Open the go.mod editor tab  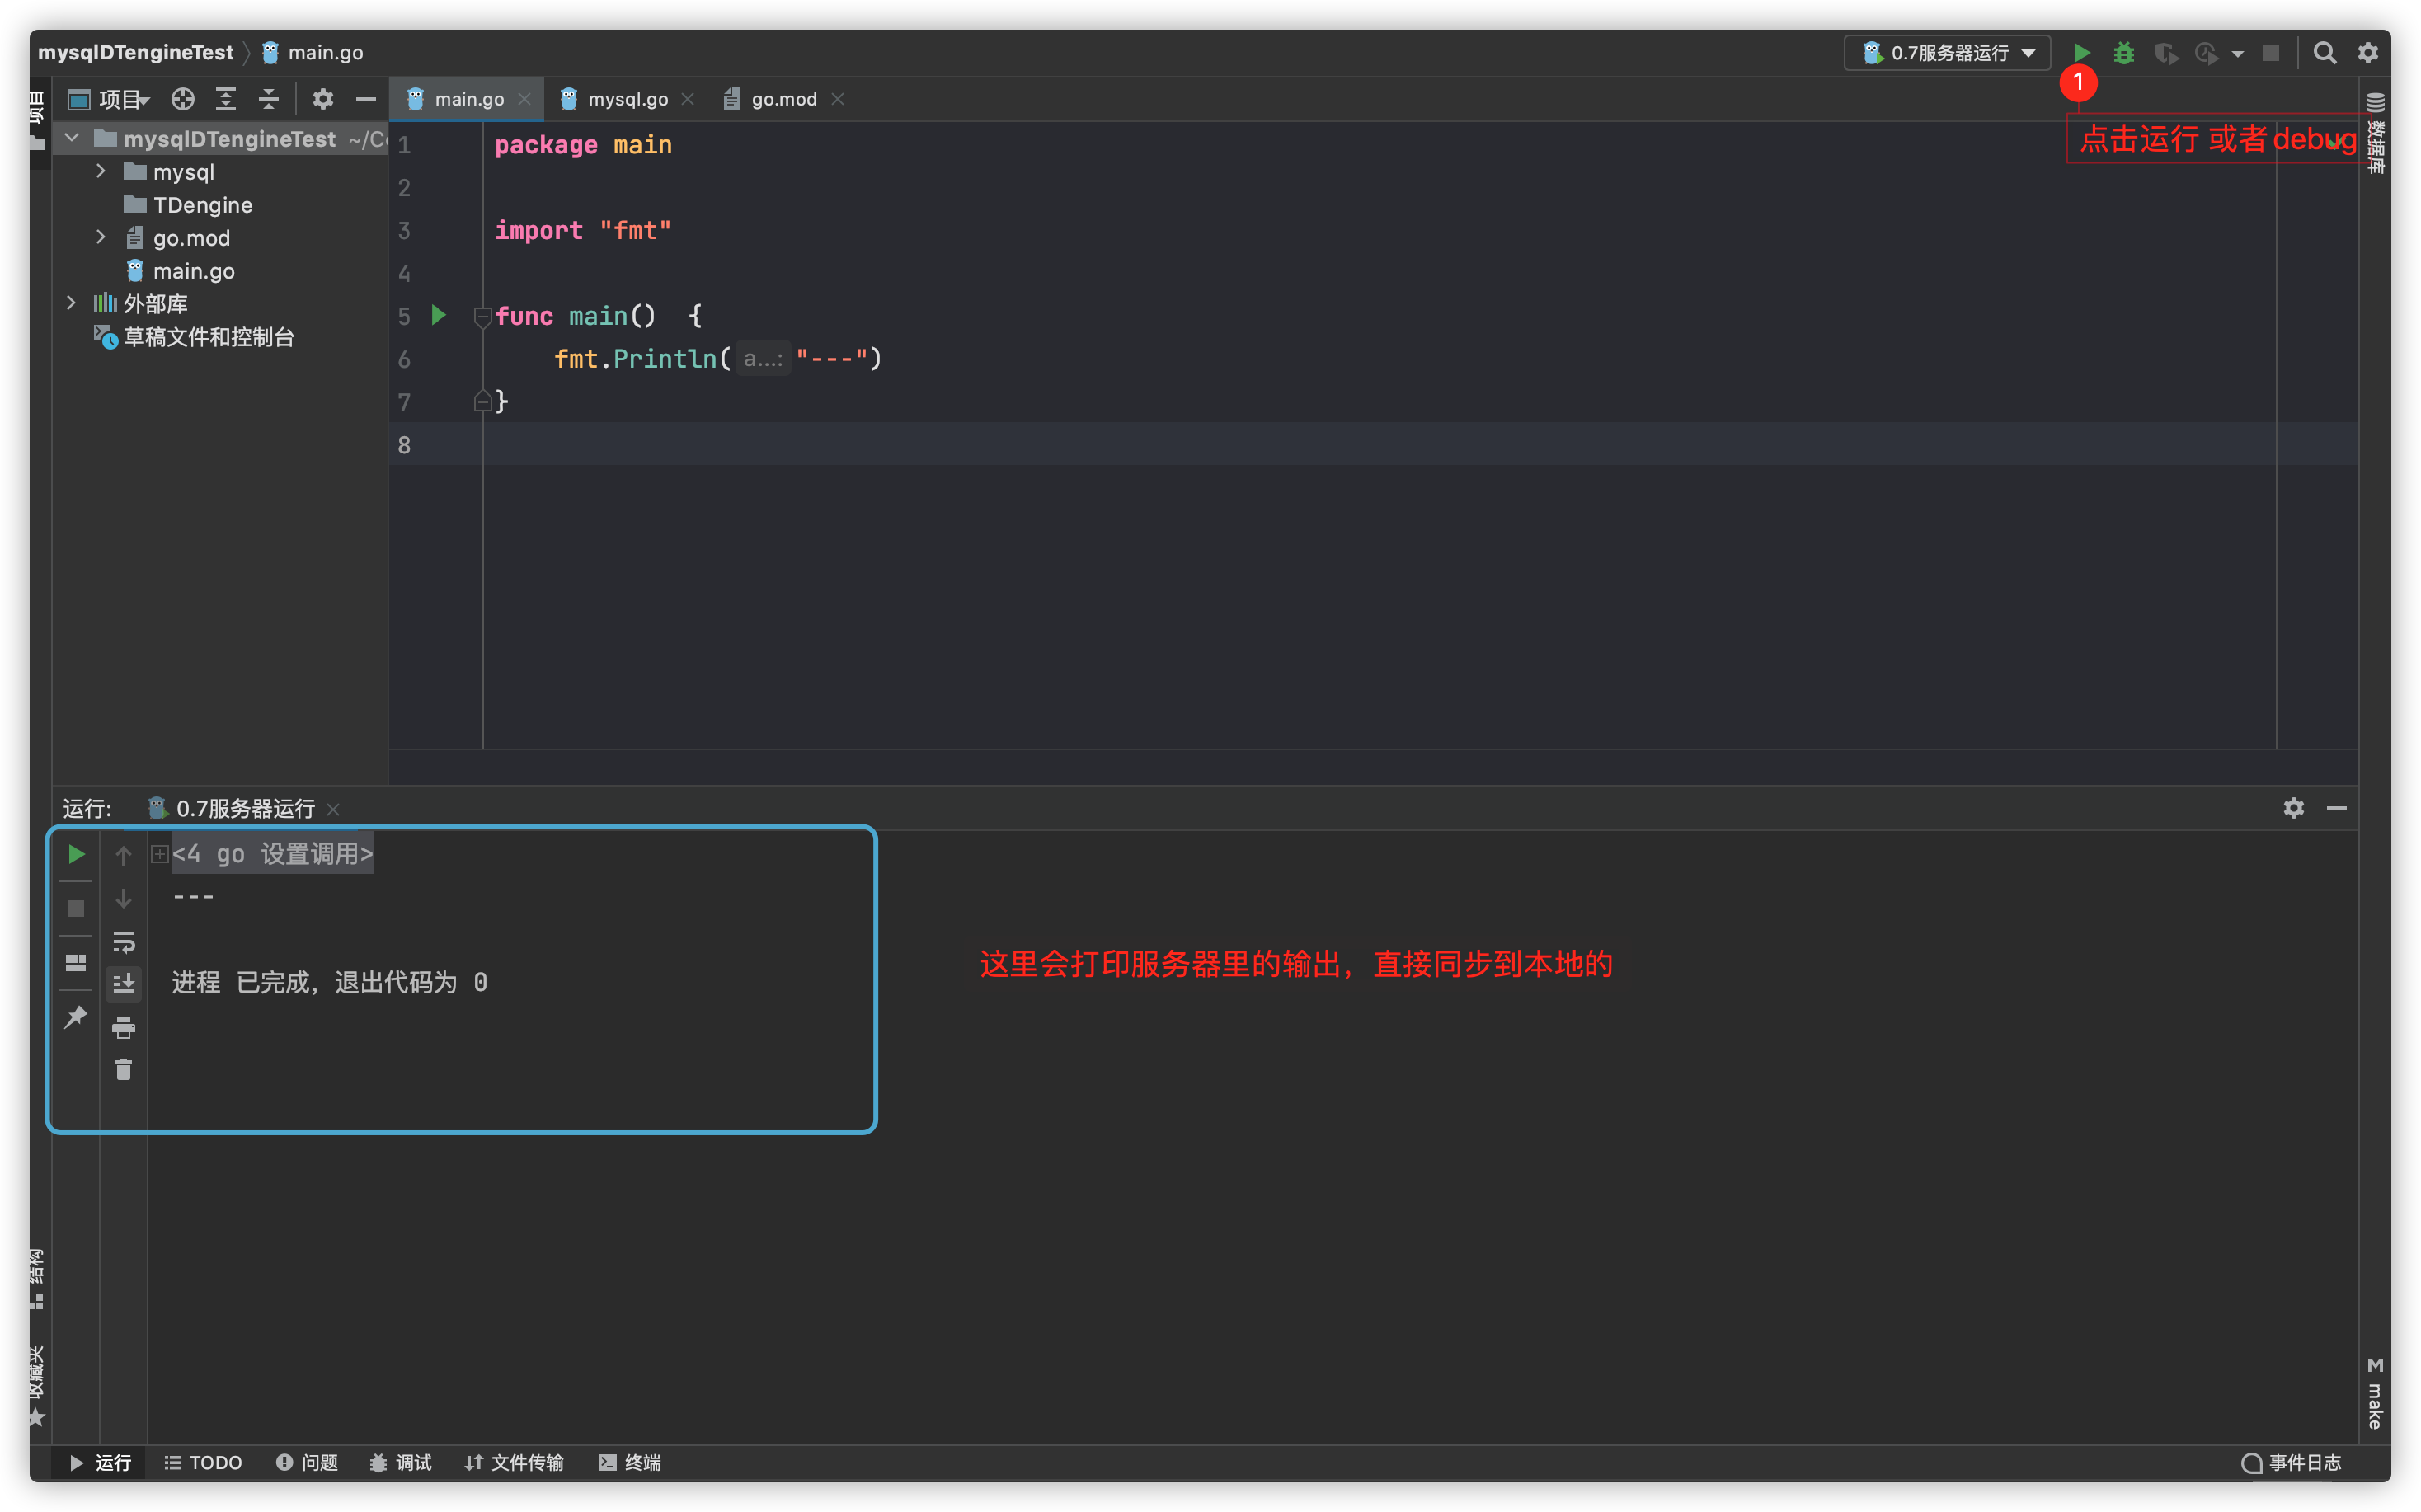point(783,99)
